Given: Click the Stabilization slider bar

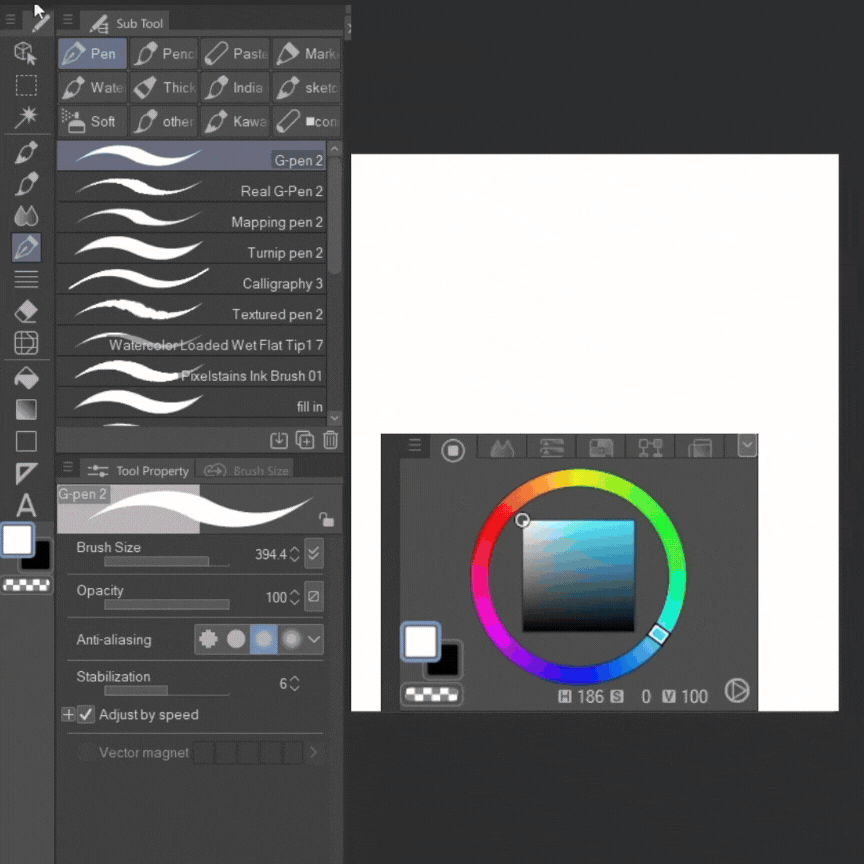Looking at the screenshot, I should click(x=166, y=691).
